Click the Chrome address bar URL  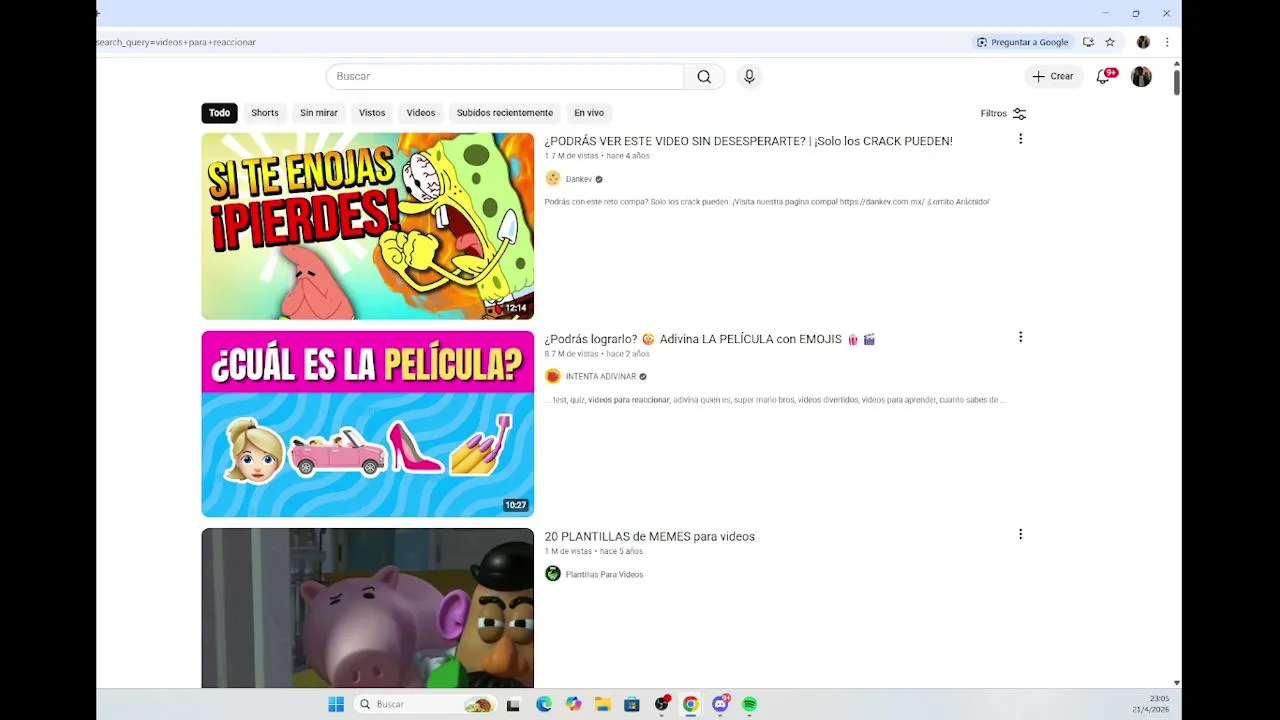[x=176, y=42]
